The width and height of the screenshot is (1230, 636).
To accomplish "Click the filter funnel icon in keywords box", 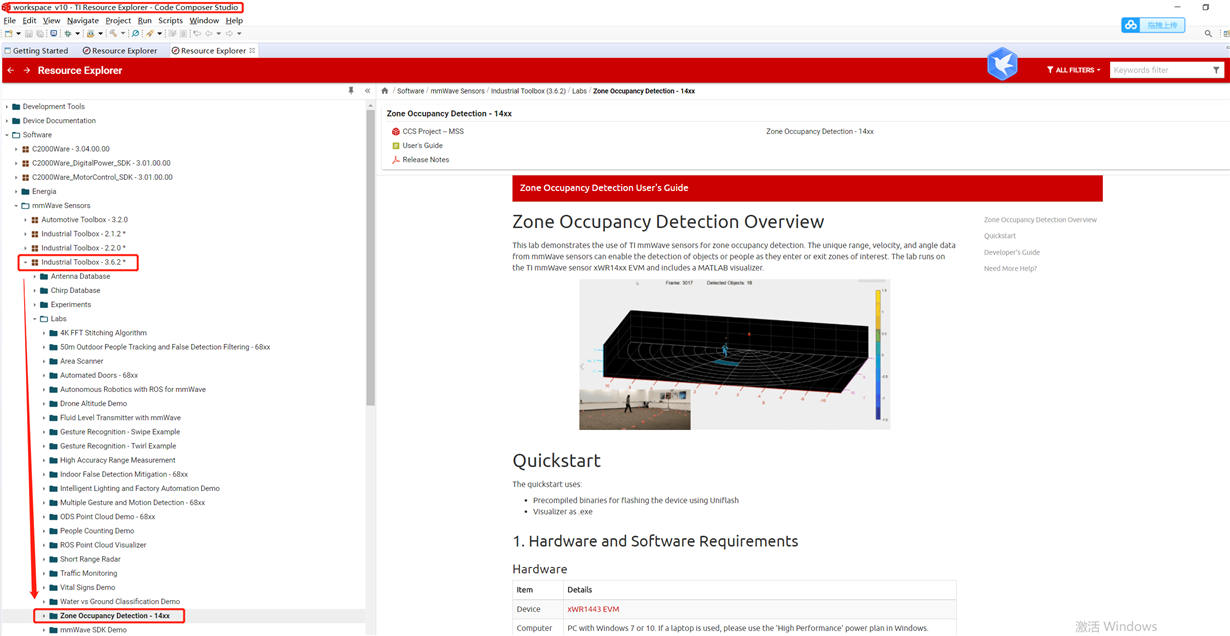I will [1216, 70].
